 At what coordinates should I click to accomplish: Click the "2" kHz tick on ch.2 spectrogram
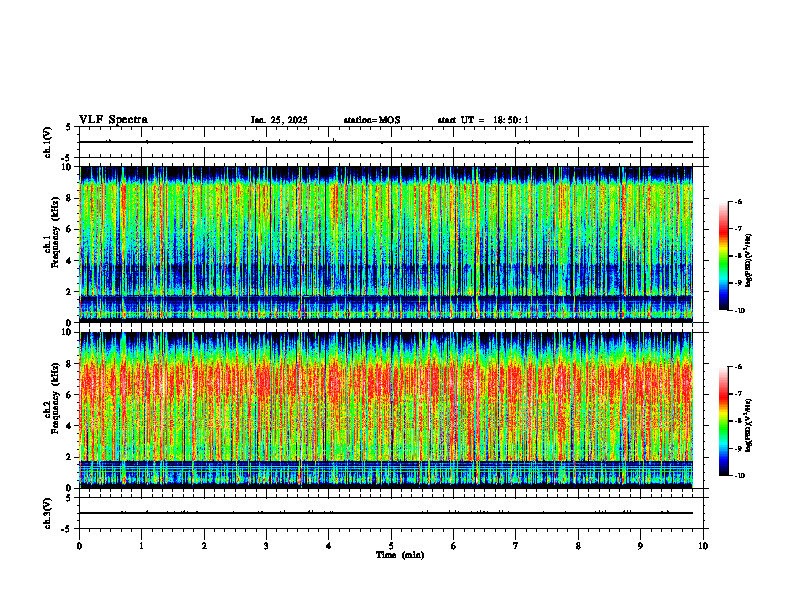click(70, 457)
